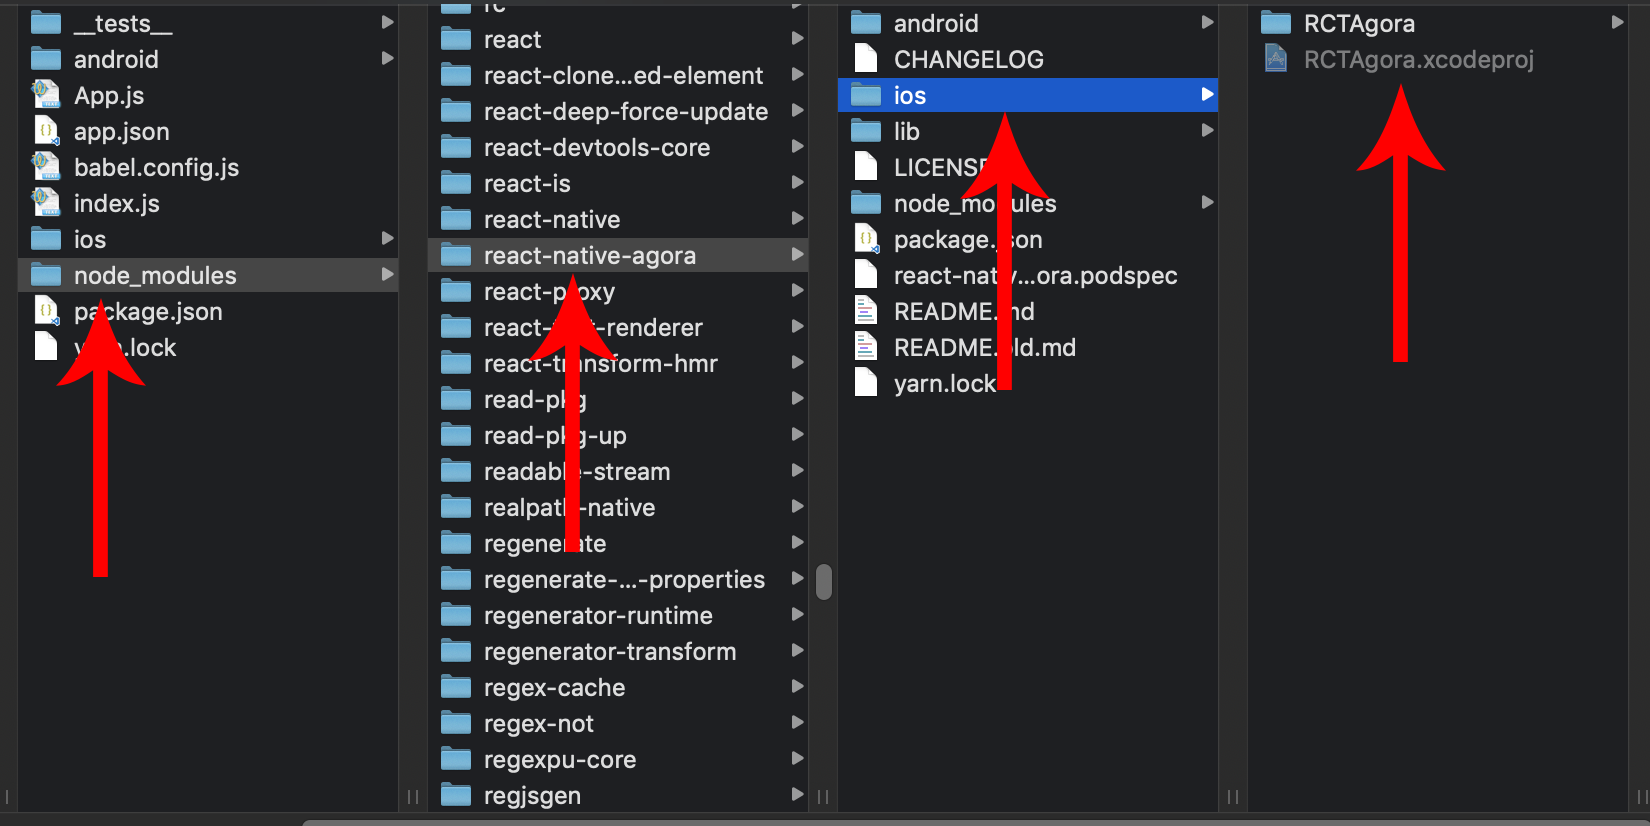Click the second column vertical scrollbar thumb
The height and width of the screenshot is (826, 1650).
824,582
